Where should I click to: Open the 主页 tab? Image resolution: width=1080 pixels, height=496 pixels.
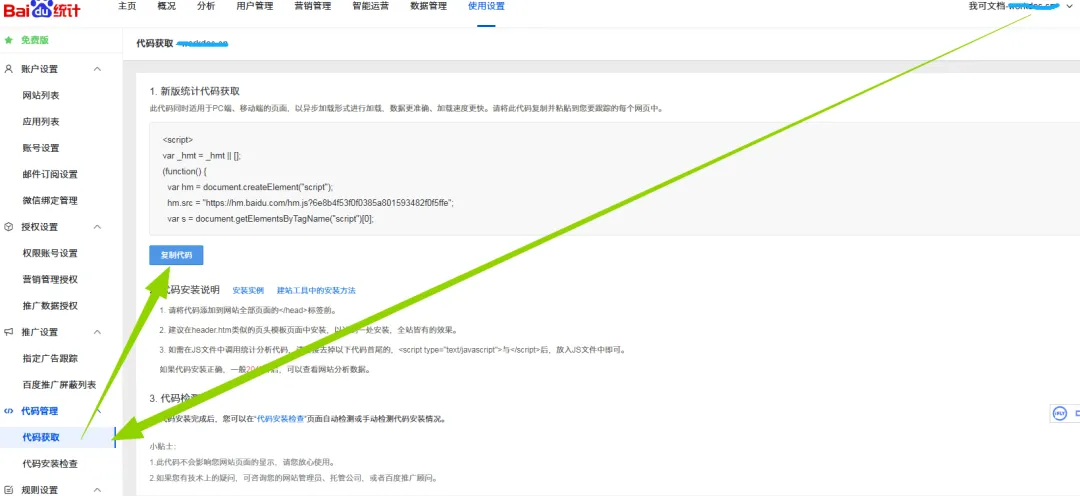click(126, 6)
